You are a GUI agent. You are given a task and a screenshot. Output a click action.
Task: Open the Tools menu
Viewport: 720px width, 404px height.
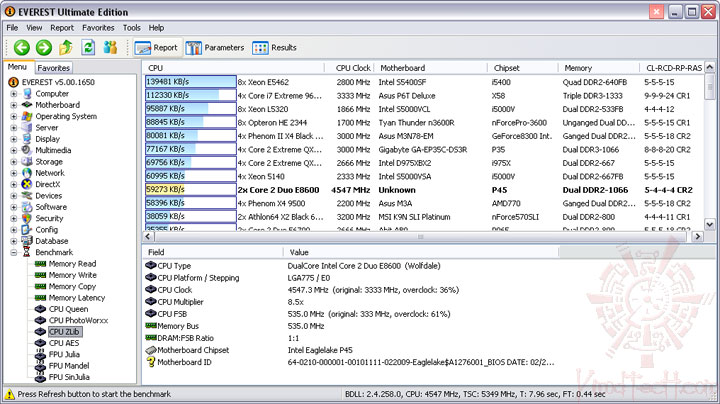coord(131,28)
